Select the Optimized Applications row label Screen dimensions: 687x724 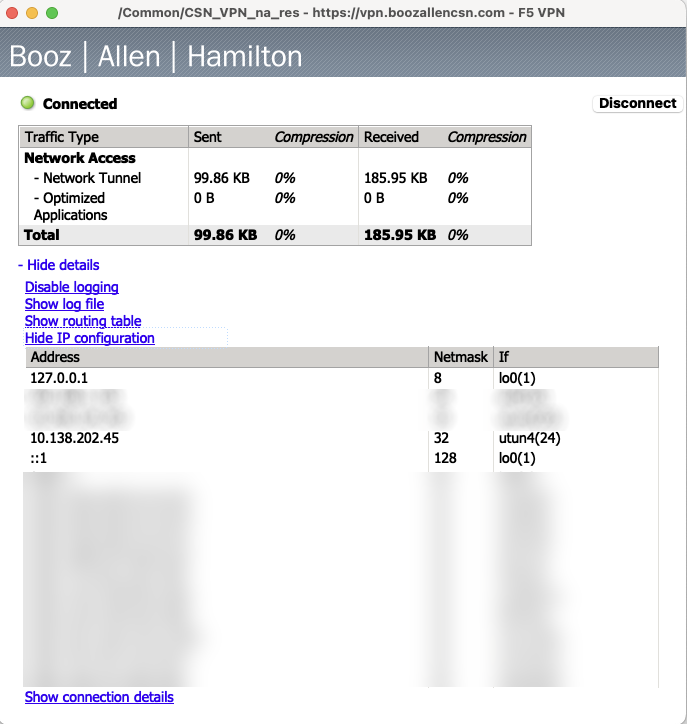coord(70,206)
